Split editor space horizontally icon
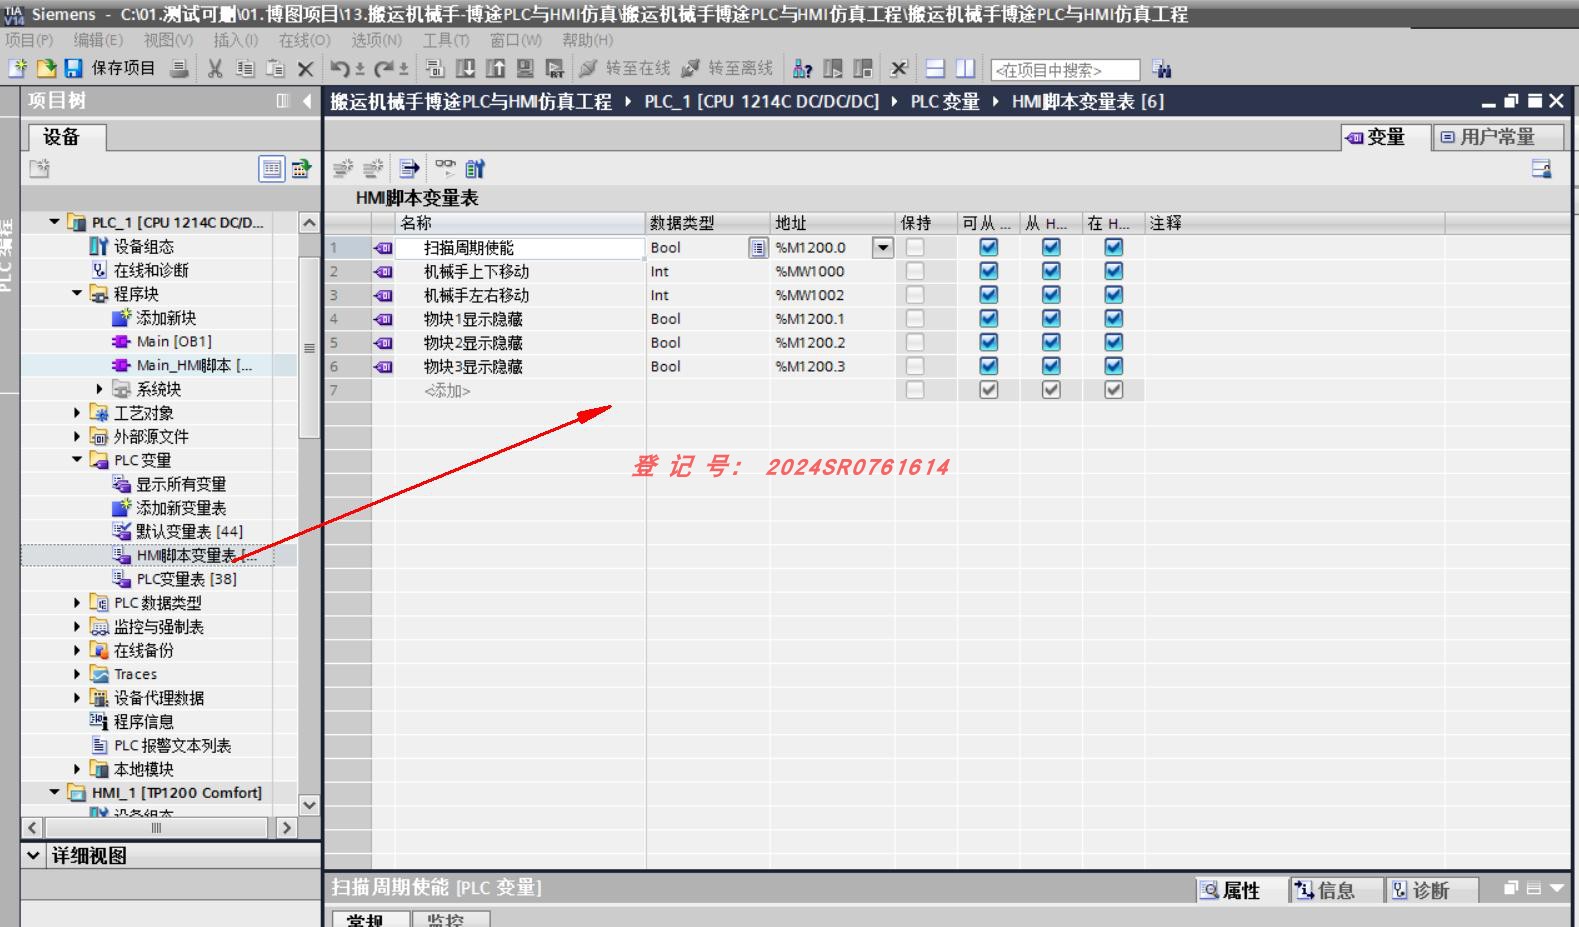The image size is (1579, 927). click(935, 69)
